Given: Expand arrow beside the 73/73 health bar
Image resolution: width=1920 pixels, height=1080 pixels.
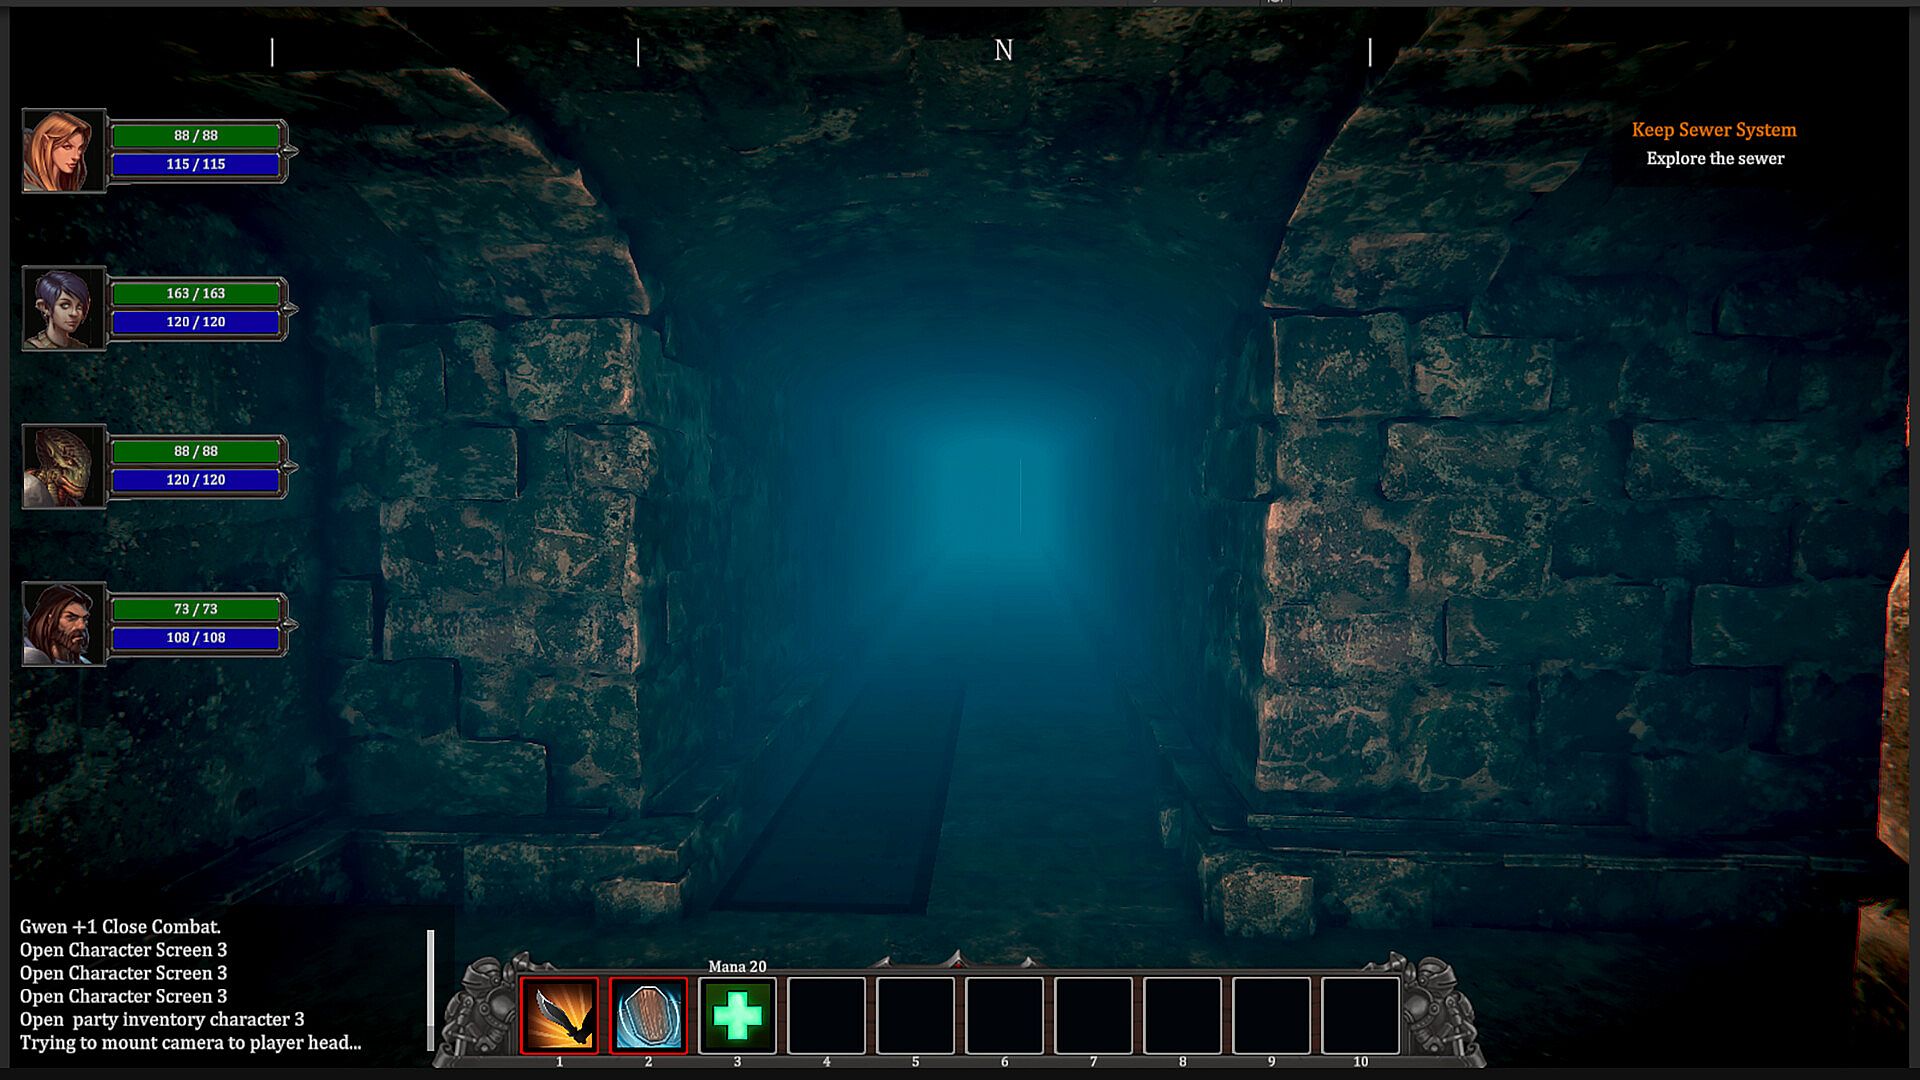Looking at the screenshot, I should [291, 625].
